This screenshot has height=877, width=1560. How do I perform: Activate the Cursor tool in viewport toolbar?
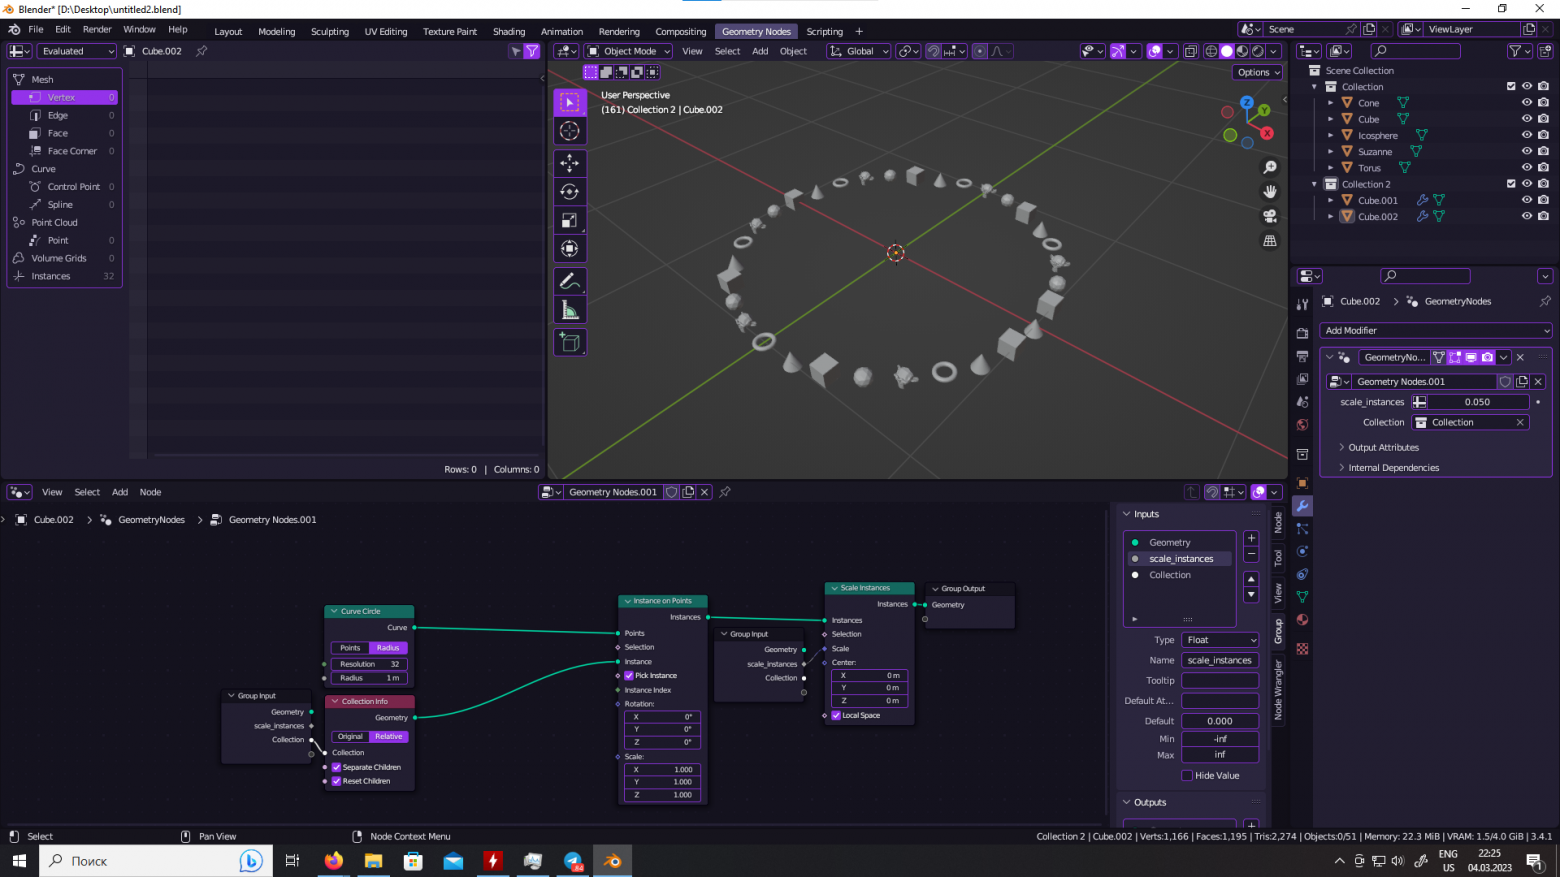tap(570, 131)
